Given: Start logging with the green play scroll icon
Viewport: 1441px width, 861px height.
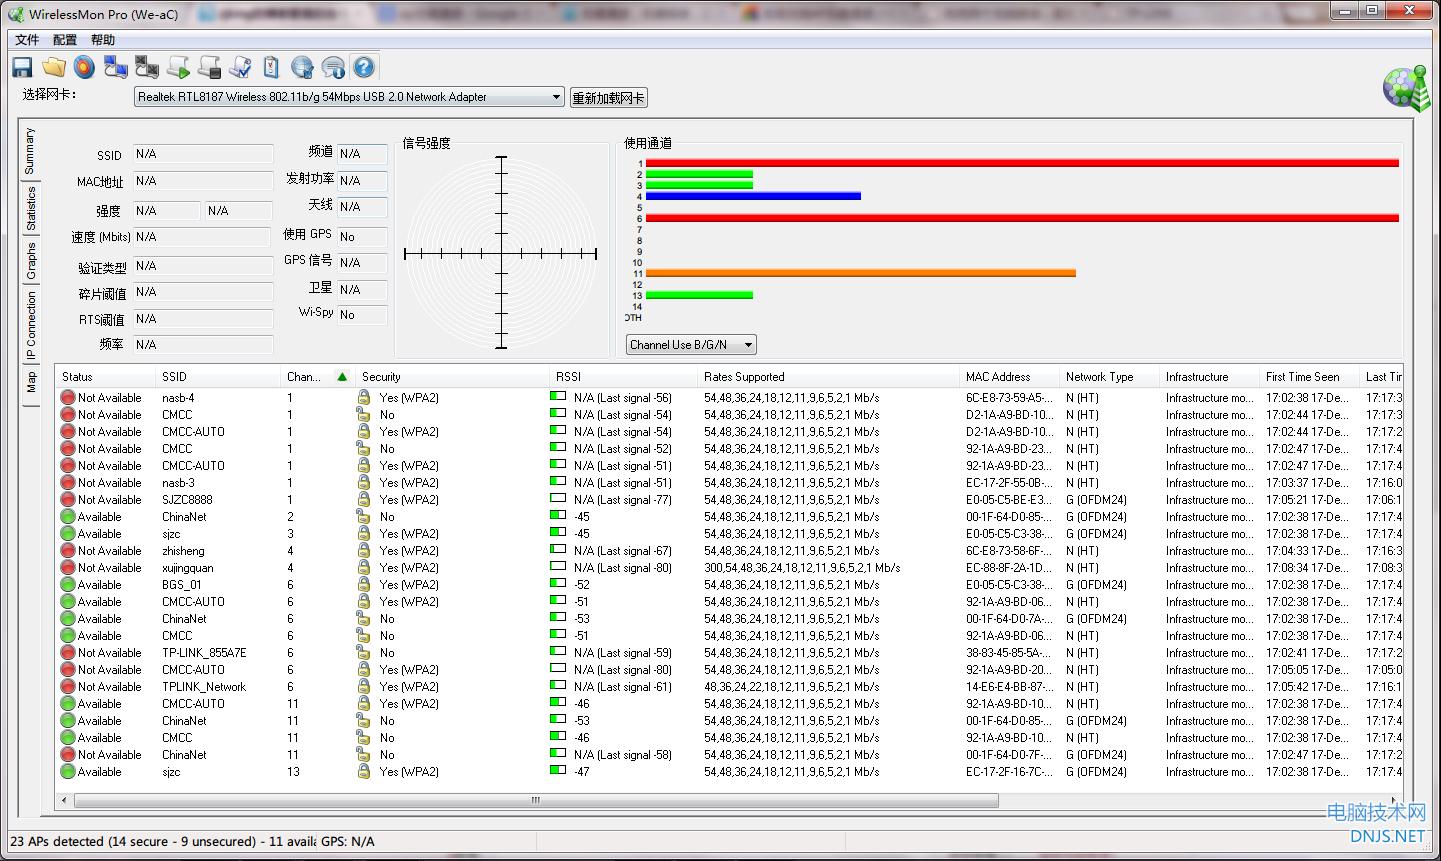Looking at the screenshot, I should [178, 67].
